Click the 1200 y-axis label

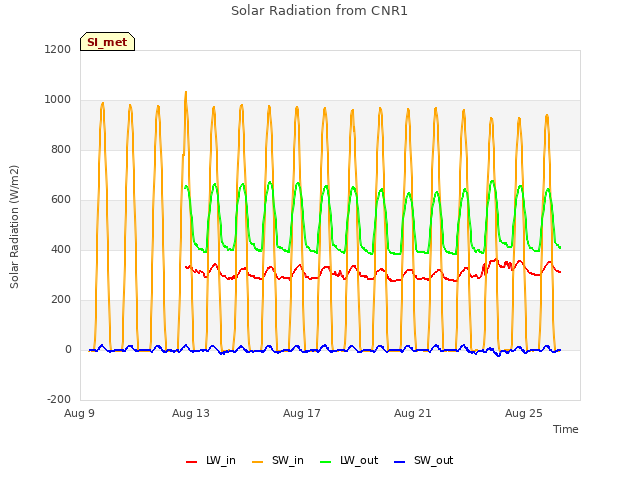pos(58,49)
